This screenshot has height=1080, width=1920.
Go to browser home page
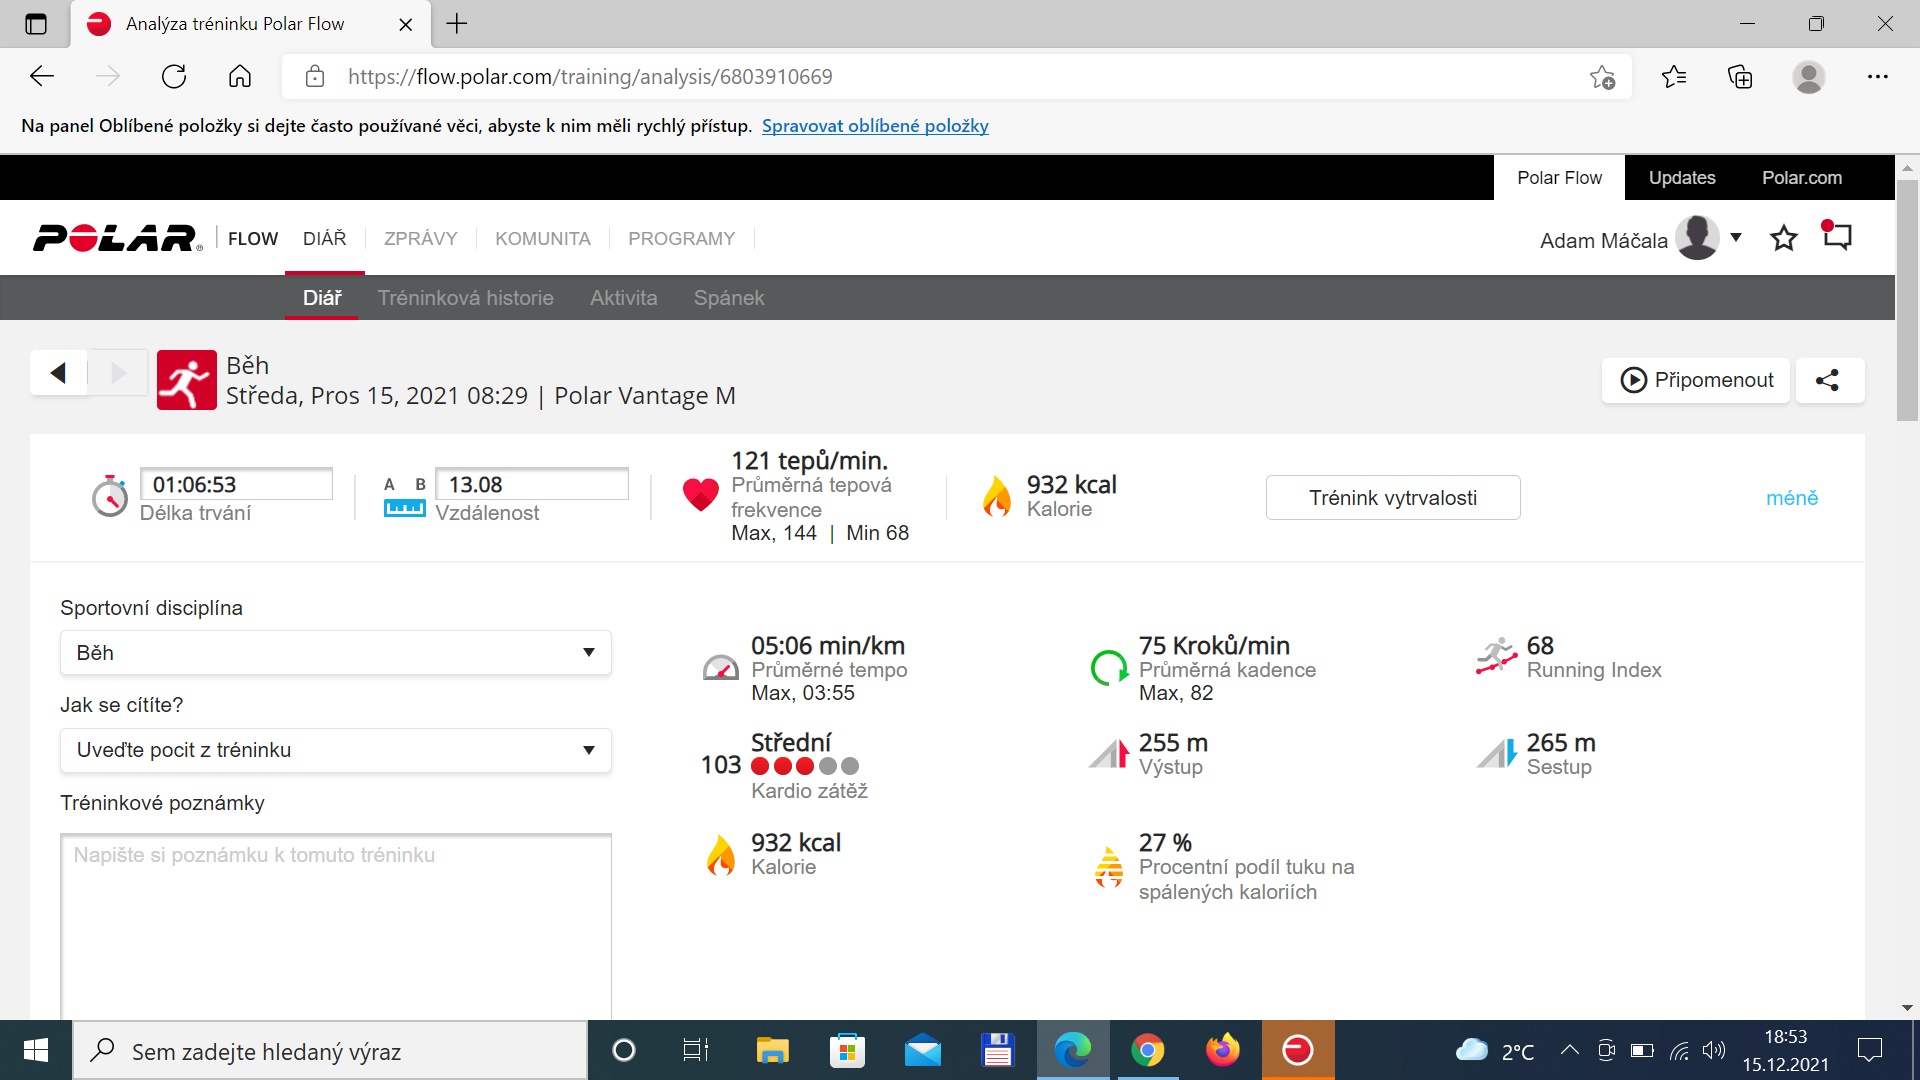240,77
